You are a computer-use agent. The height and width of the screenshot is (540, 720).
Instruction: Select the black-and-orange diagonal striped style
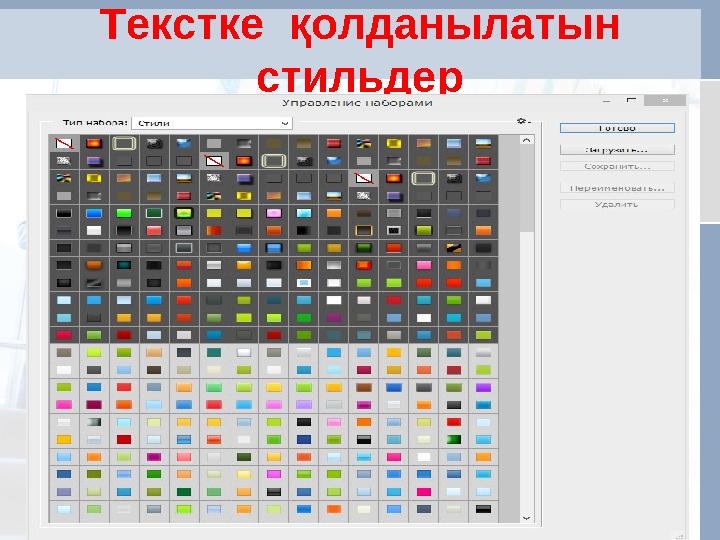coord(454,248)
